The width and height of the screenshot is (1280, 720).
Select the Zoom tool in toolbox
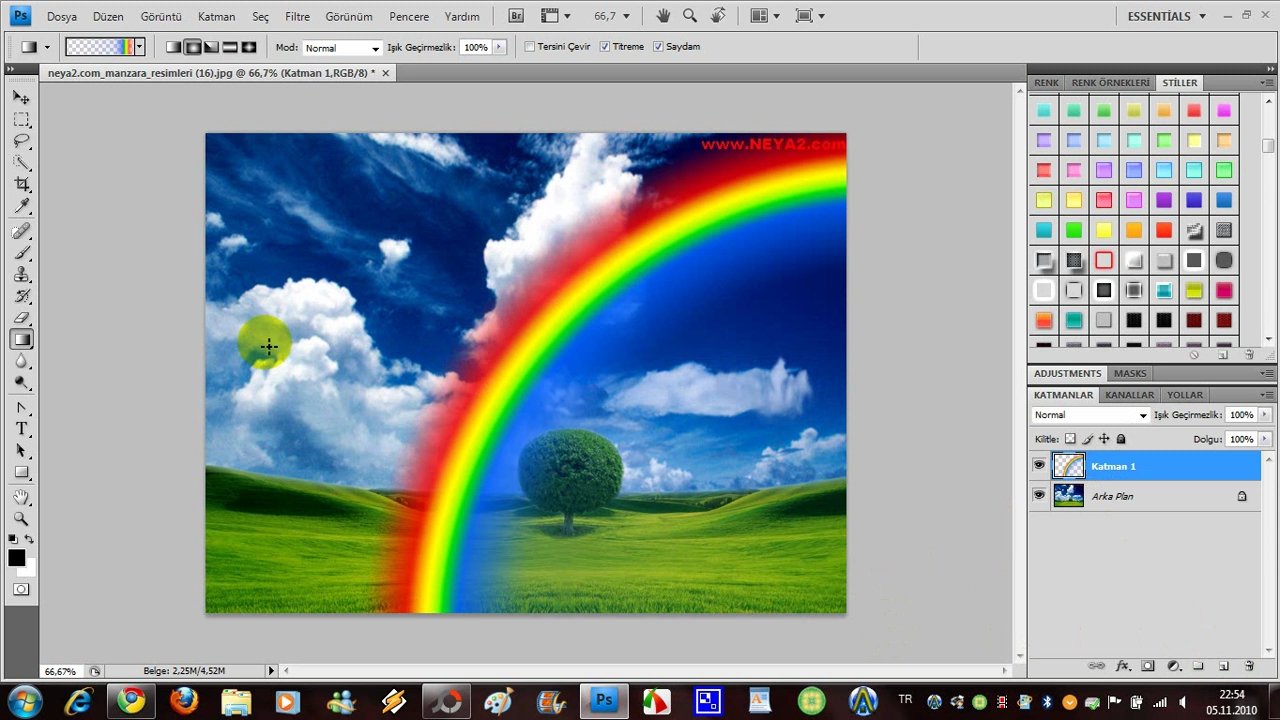(21, 519)
